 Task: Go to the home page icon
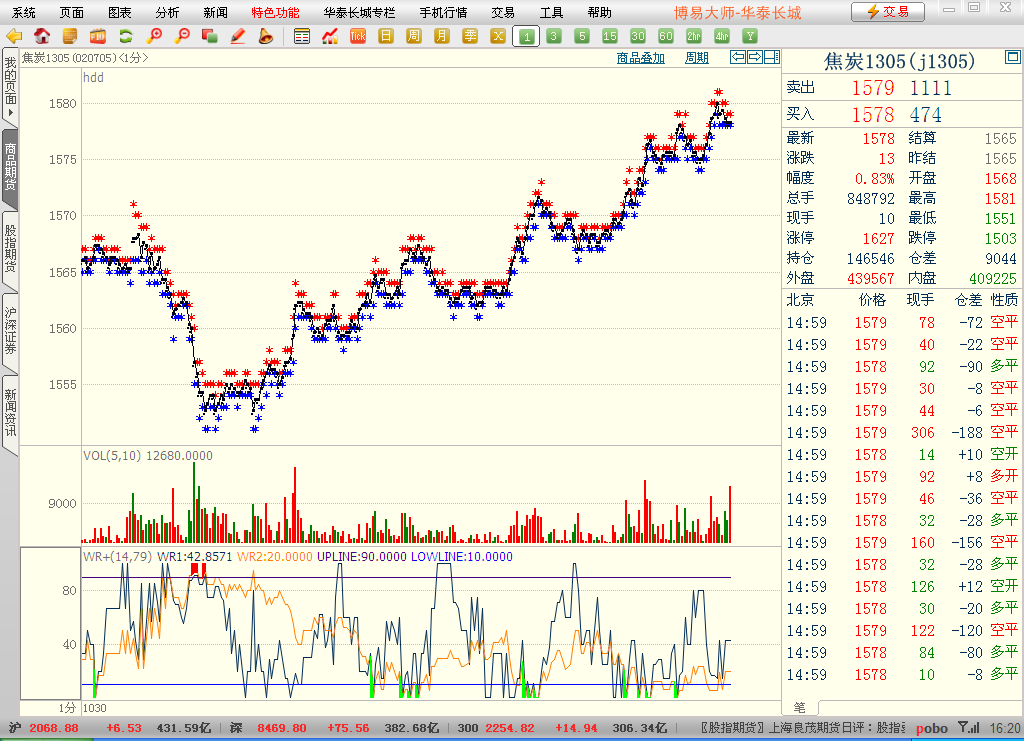(42, 36)
